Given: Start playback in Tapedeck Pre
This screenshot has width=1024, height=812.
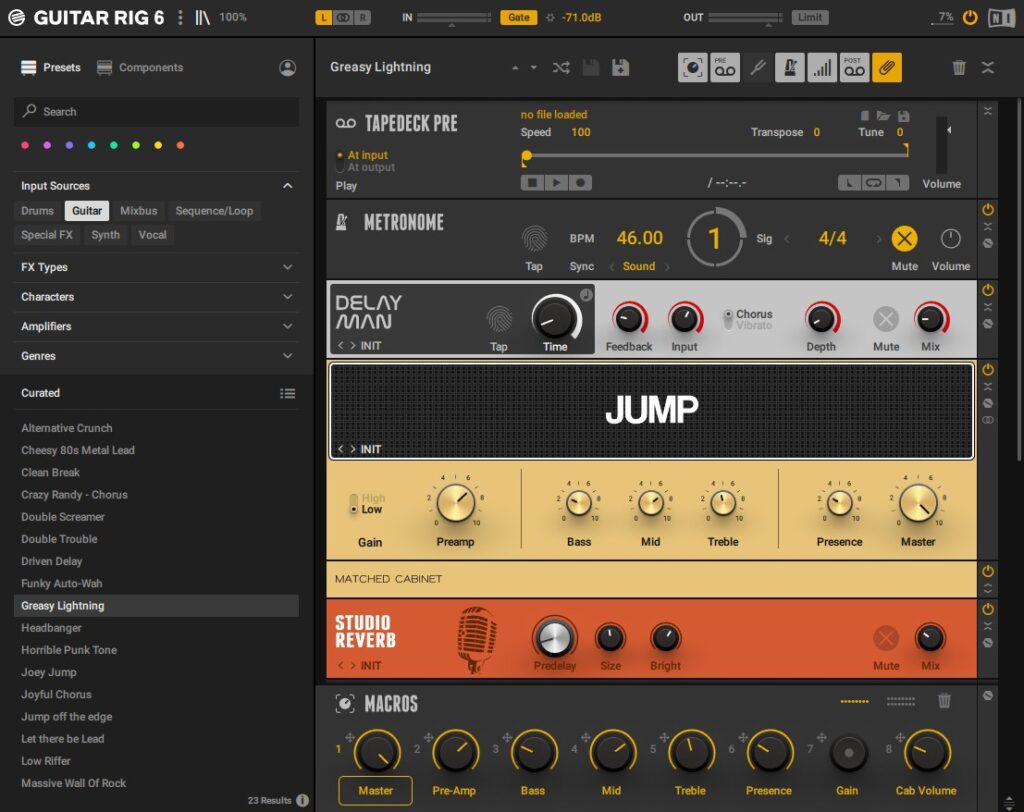Looking at the screenshot, I should pyautogui.click(x=556, y=183).
